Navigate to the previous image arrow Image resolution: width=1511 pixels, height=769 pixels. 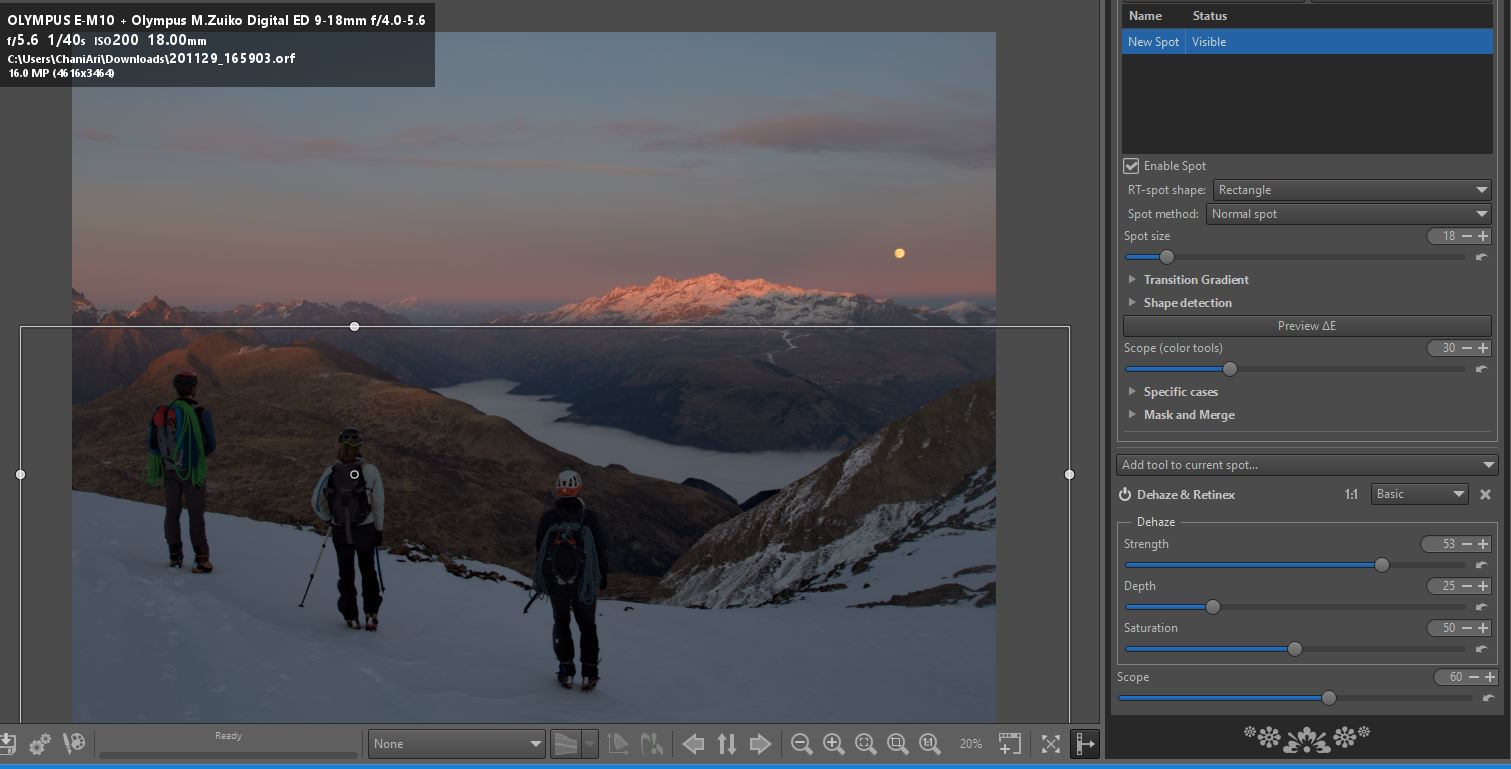tap(693, 743)
